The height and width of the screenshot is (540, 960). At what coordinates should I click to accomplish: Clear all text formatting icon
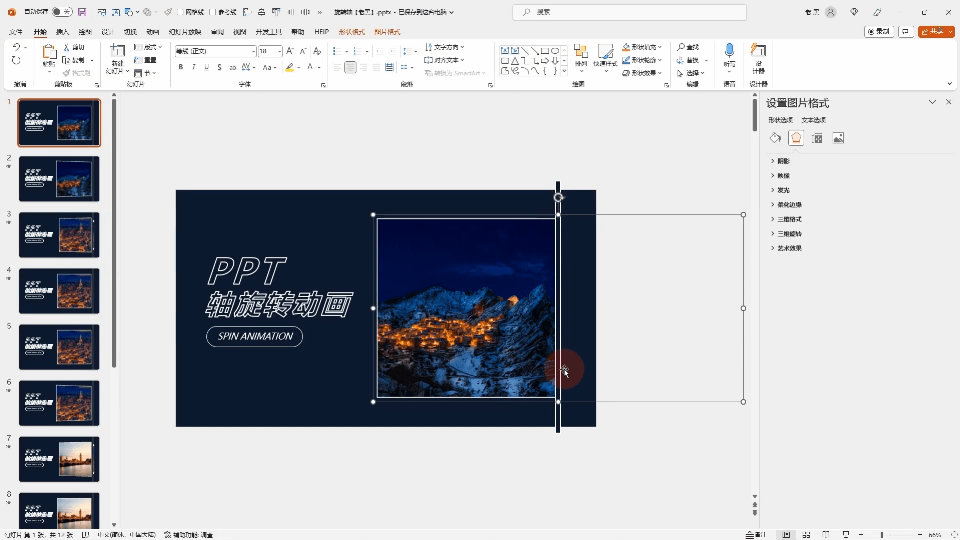point(317,51)
